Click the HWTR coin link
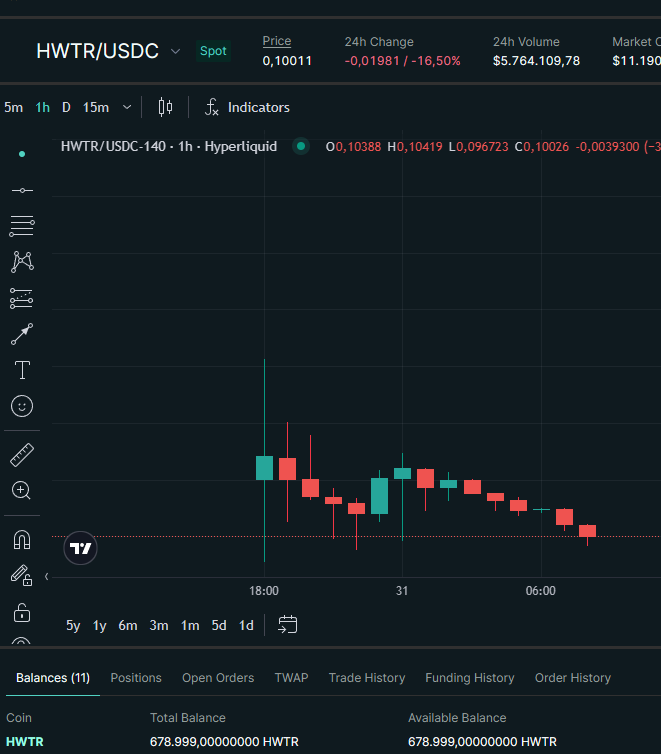Viewport: 661px width, 754px height. coord(25,741)
